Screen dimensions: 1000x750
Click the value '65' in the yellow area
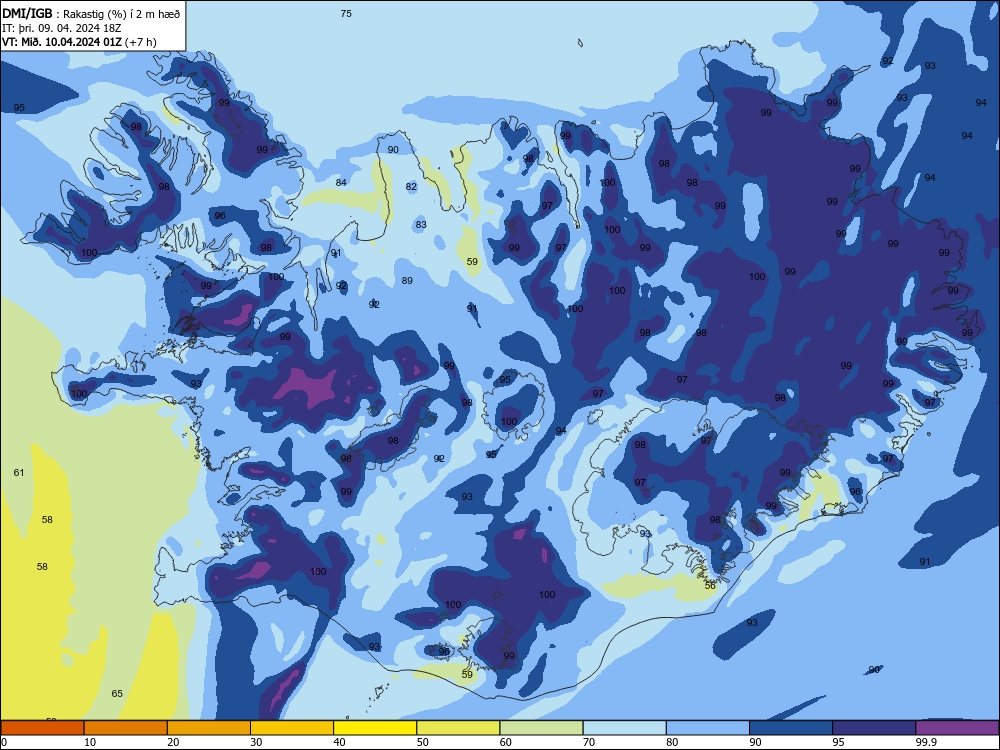pyautogui.click(x=117, y=693)
